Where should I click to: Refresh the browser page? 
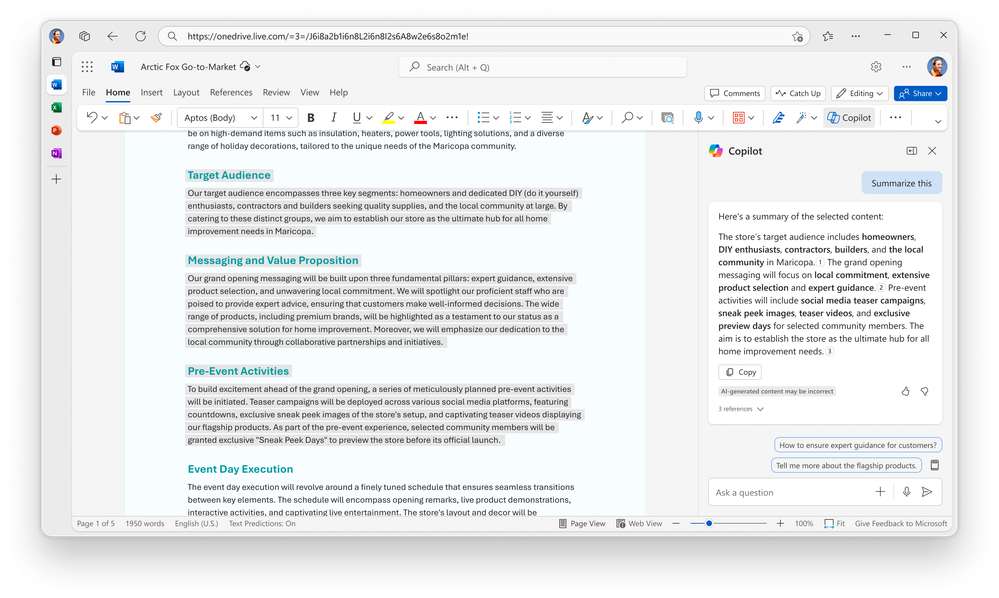(x=140, y=36)
